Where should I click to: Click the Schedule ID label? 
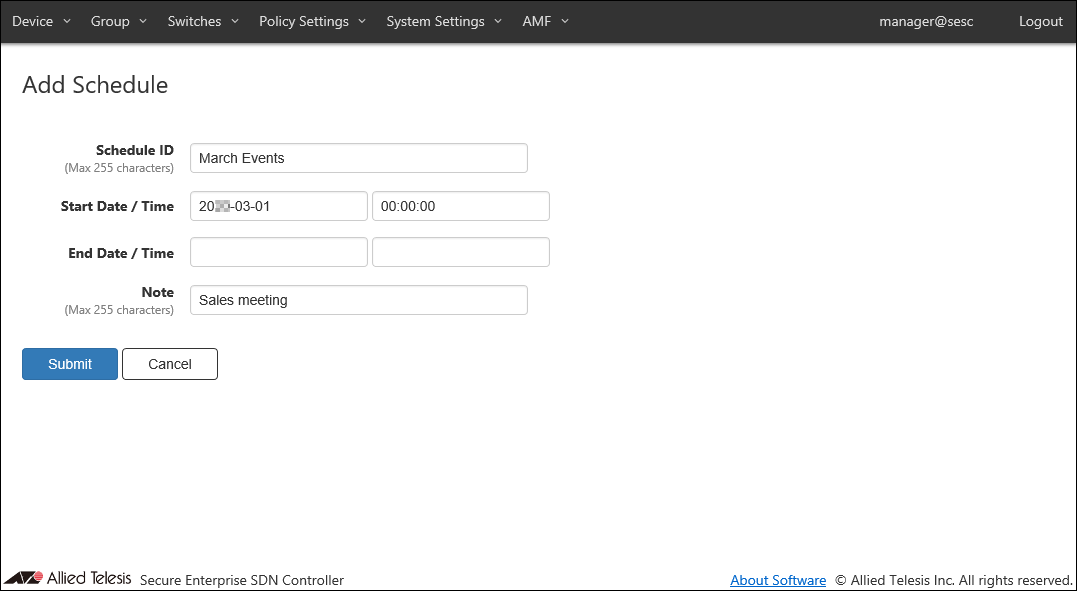click(x=135, y=150)
